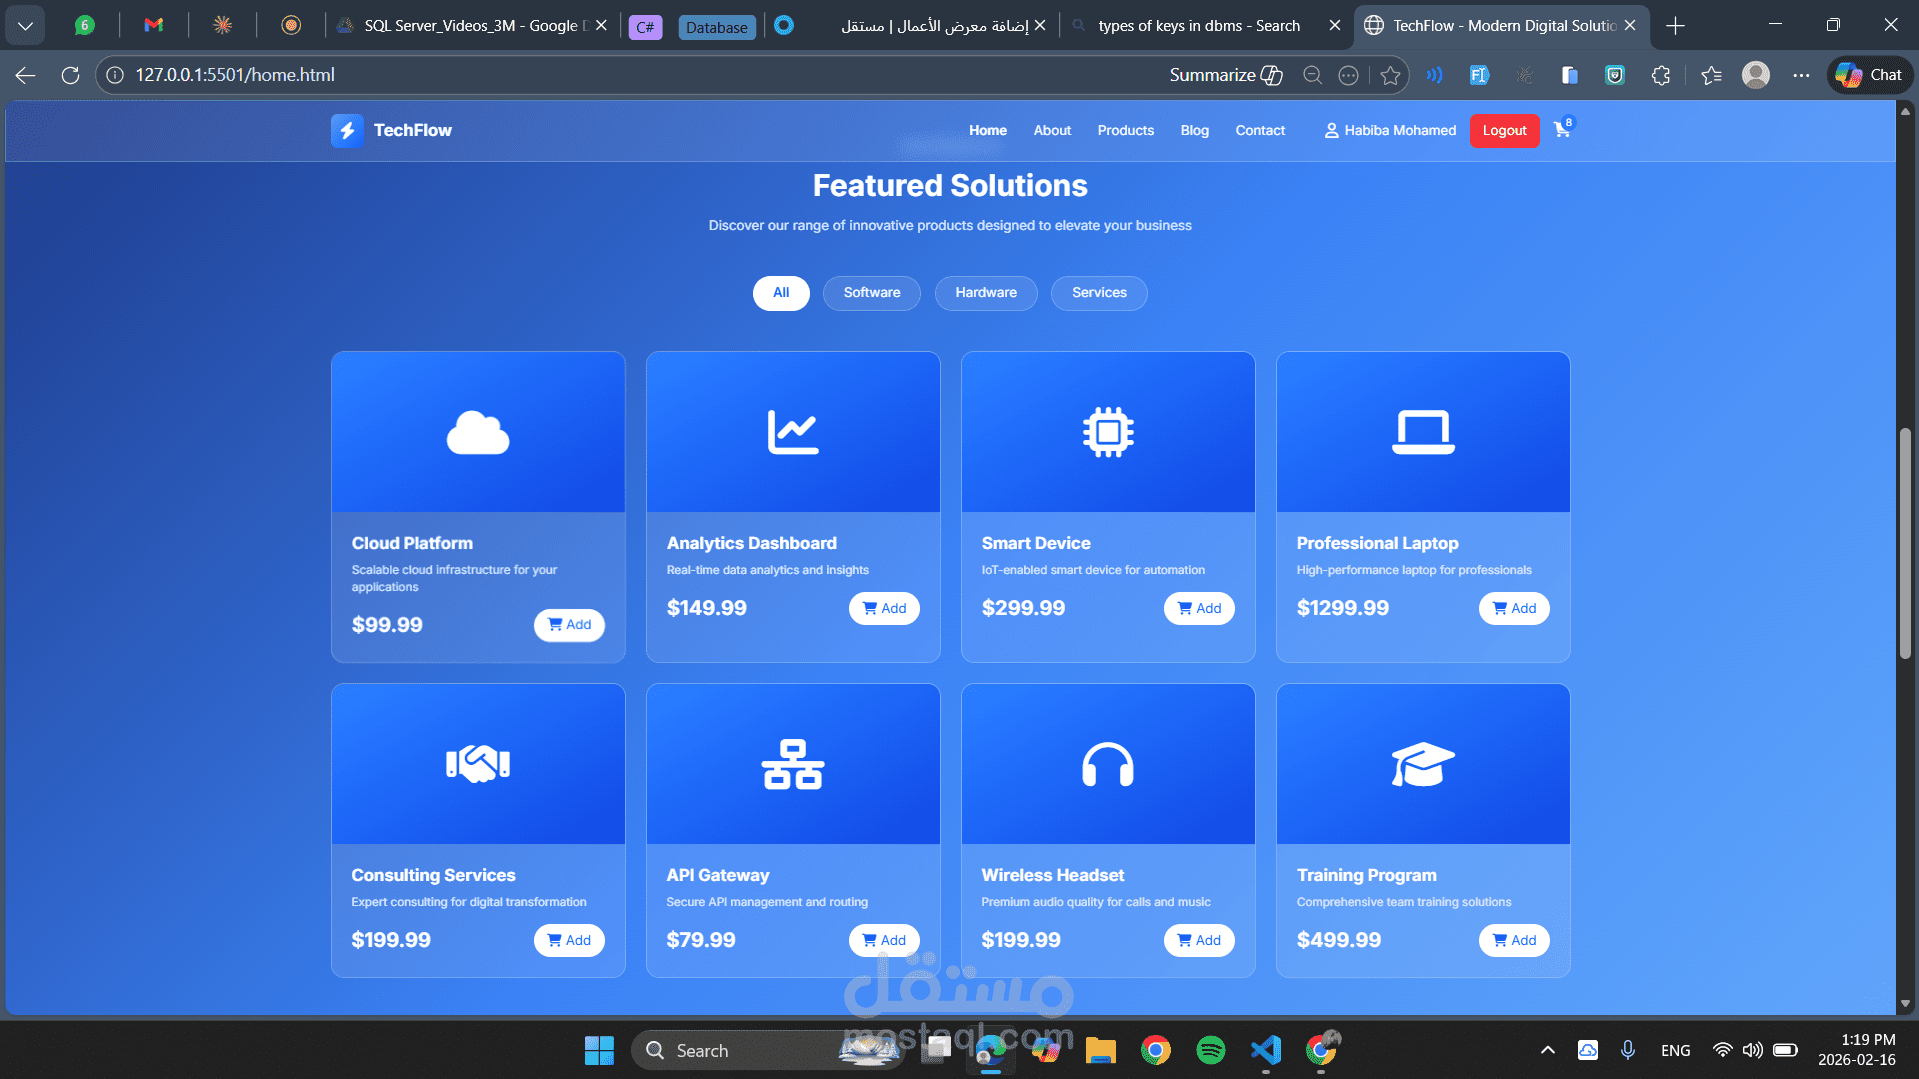The image size is (1919, 1079).
Task: Click the Consulting Services handshake icon
Action: pyautogui.click(x=478, y=764)
